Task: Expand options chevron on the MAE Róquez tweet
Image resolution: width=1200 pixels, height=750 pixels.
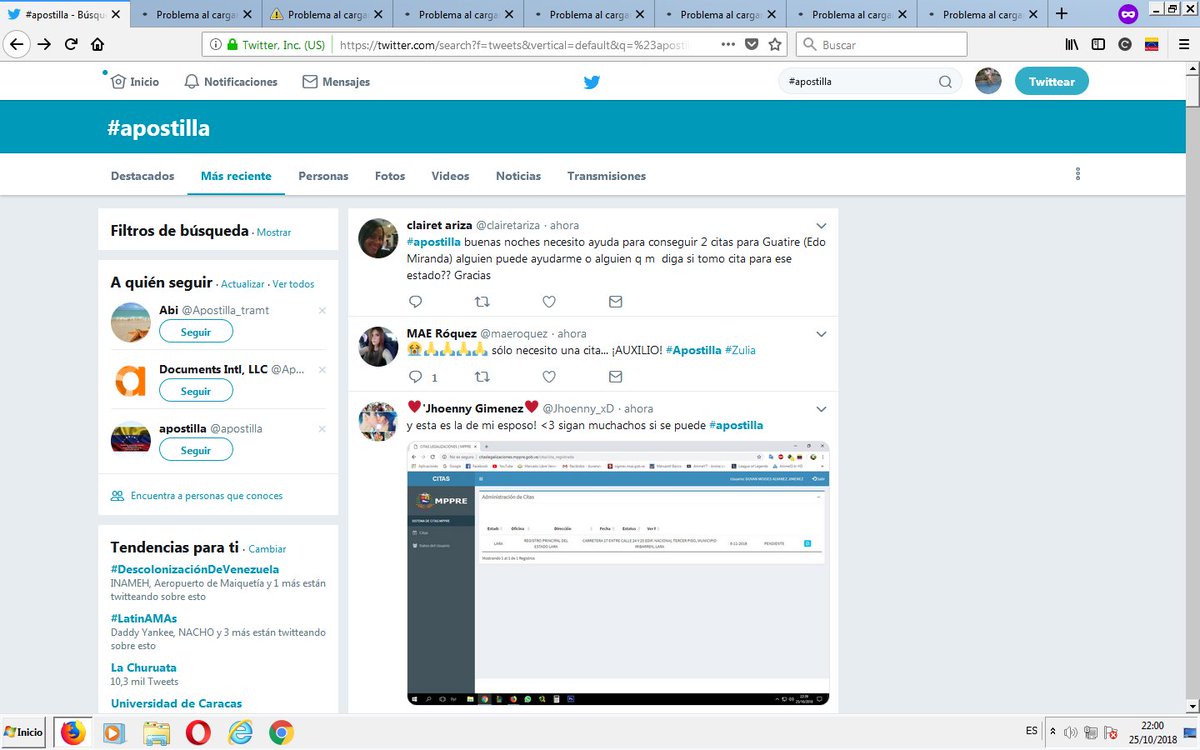Action: (821, 333)
